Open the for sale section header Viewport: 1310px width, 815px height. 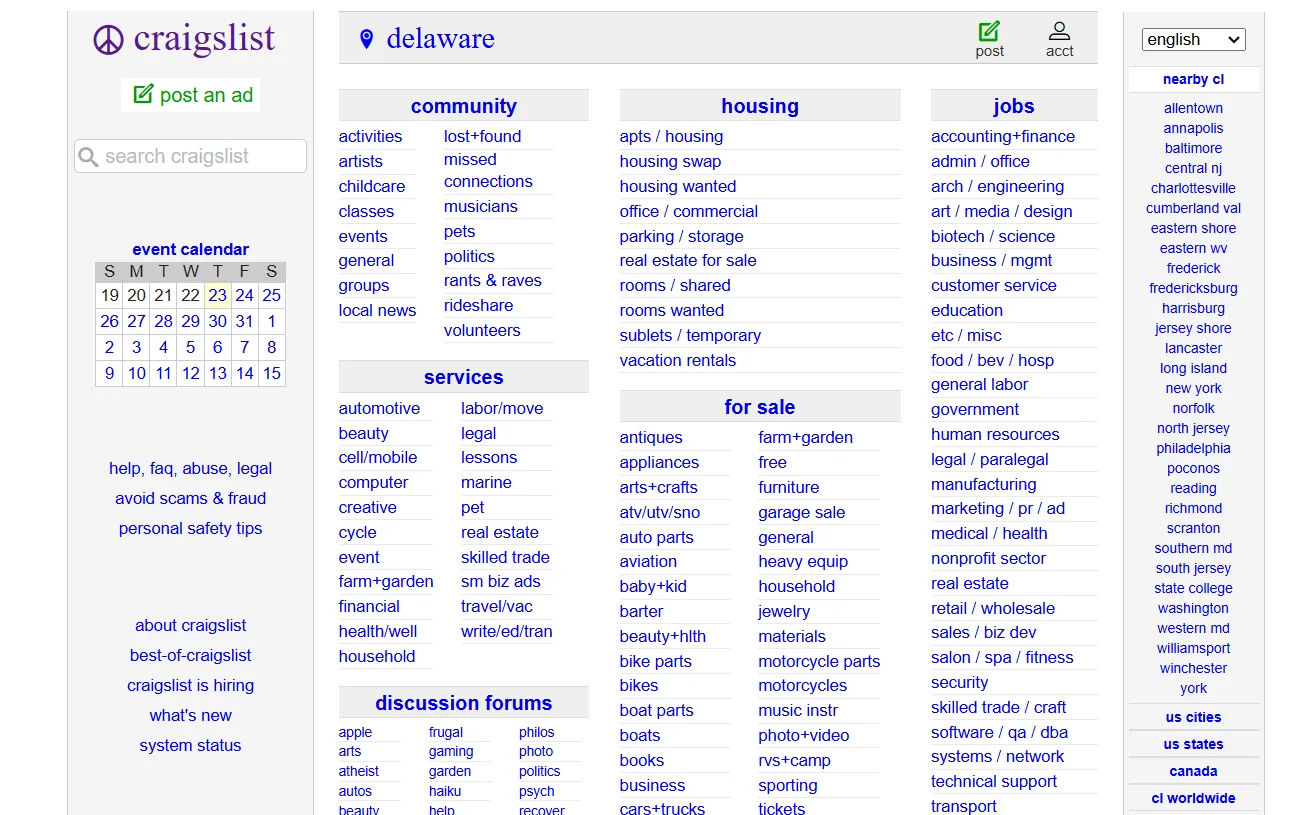[760, 407]
